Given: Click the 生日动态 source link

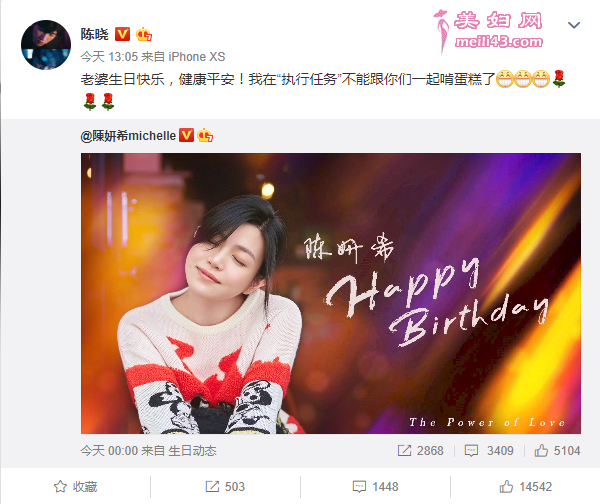Looking at the screenshot, I should tap(192, 450).
